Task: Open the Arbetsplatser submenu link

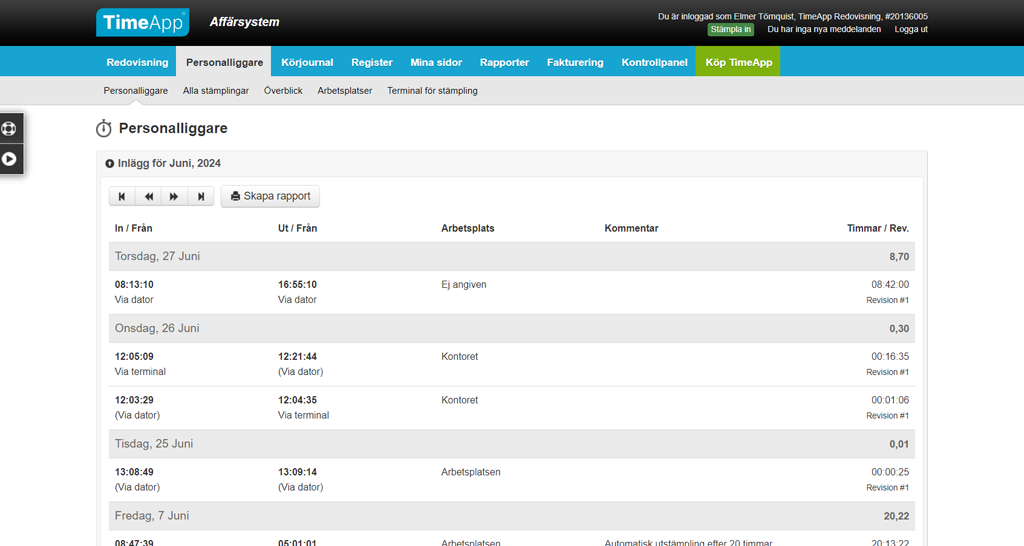Action: click(x=344, y=91)
